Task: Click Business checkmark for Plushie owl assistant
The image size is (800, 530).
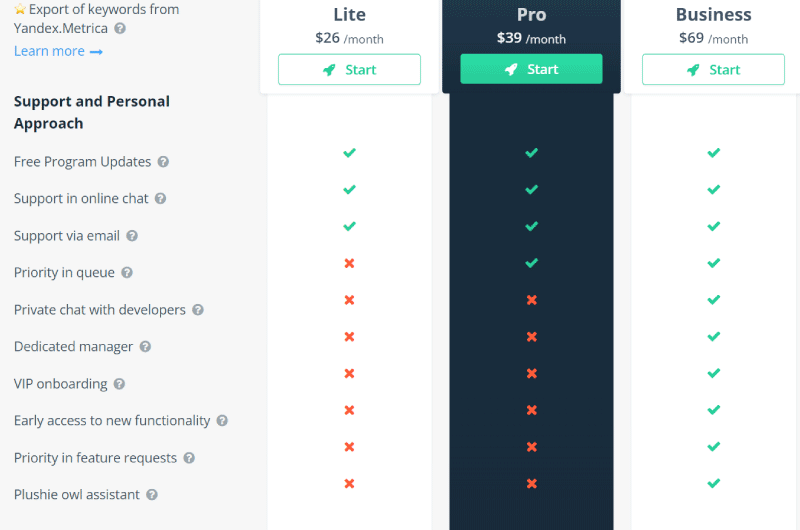Action: (714, 483)
